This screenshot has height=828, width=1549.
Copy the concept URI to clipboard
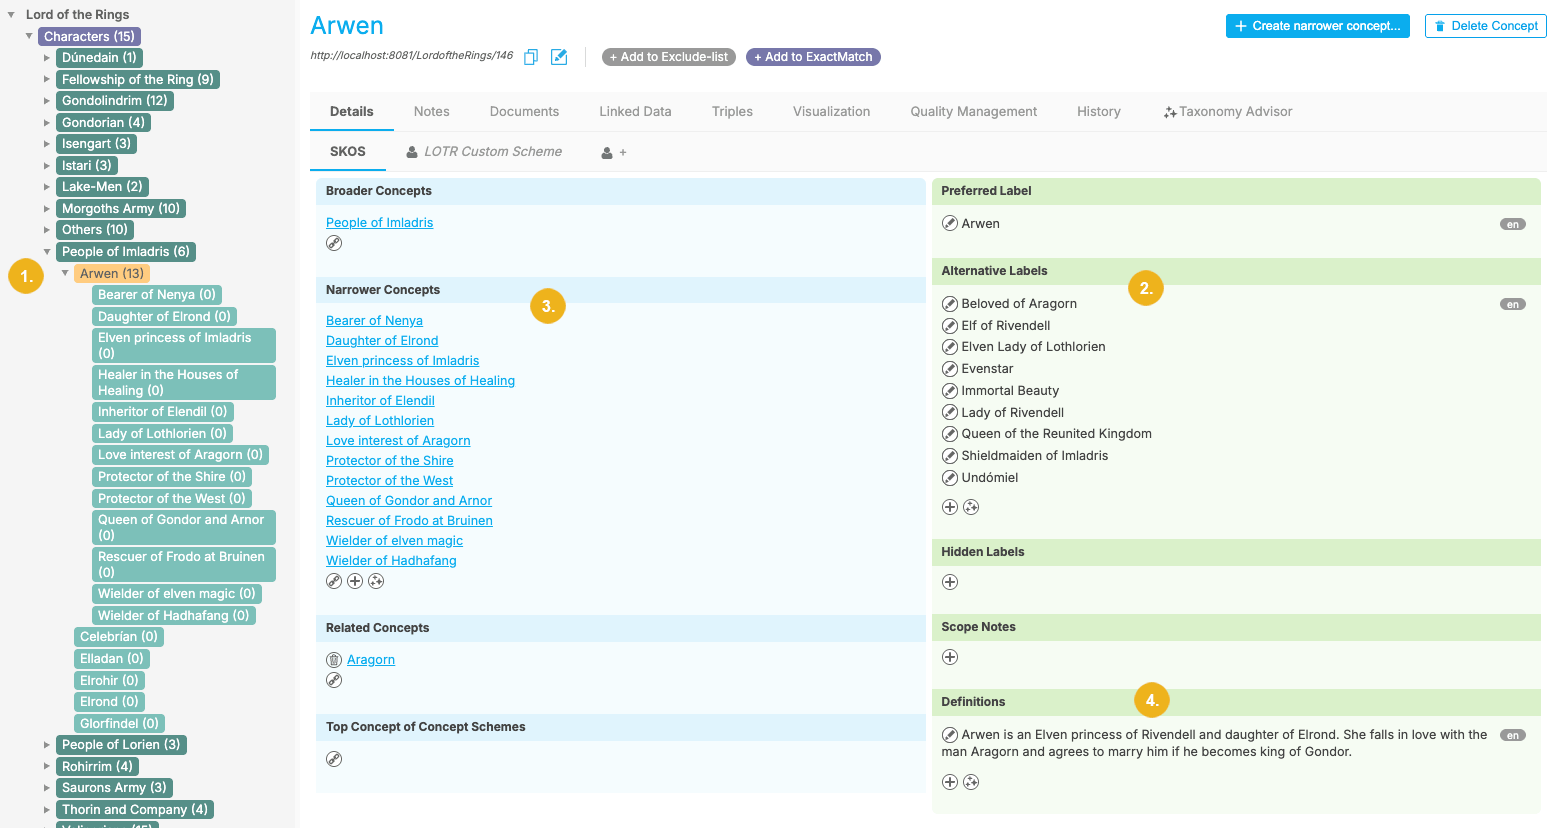[531, 57]
